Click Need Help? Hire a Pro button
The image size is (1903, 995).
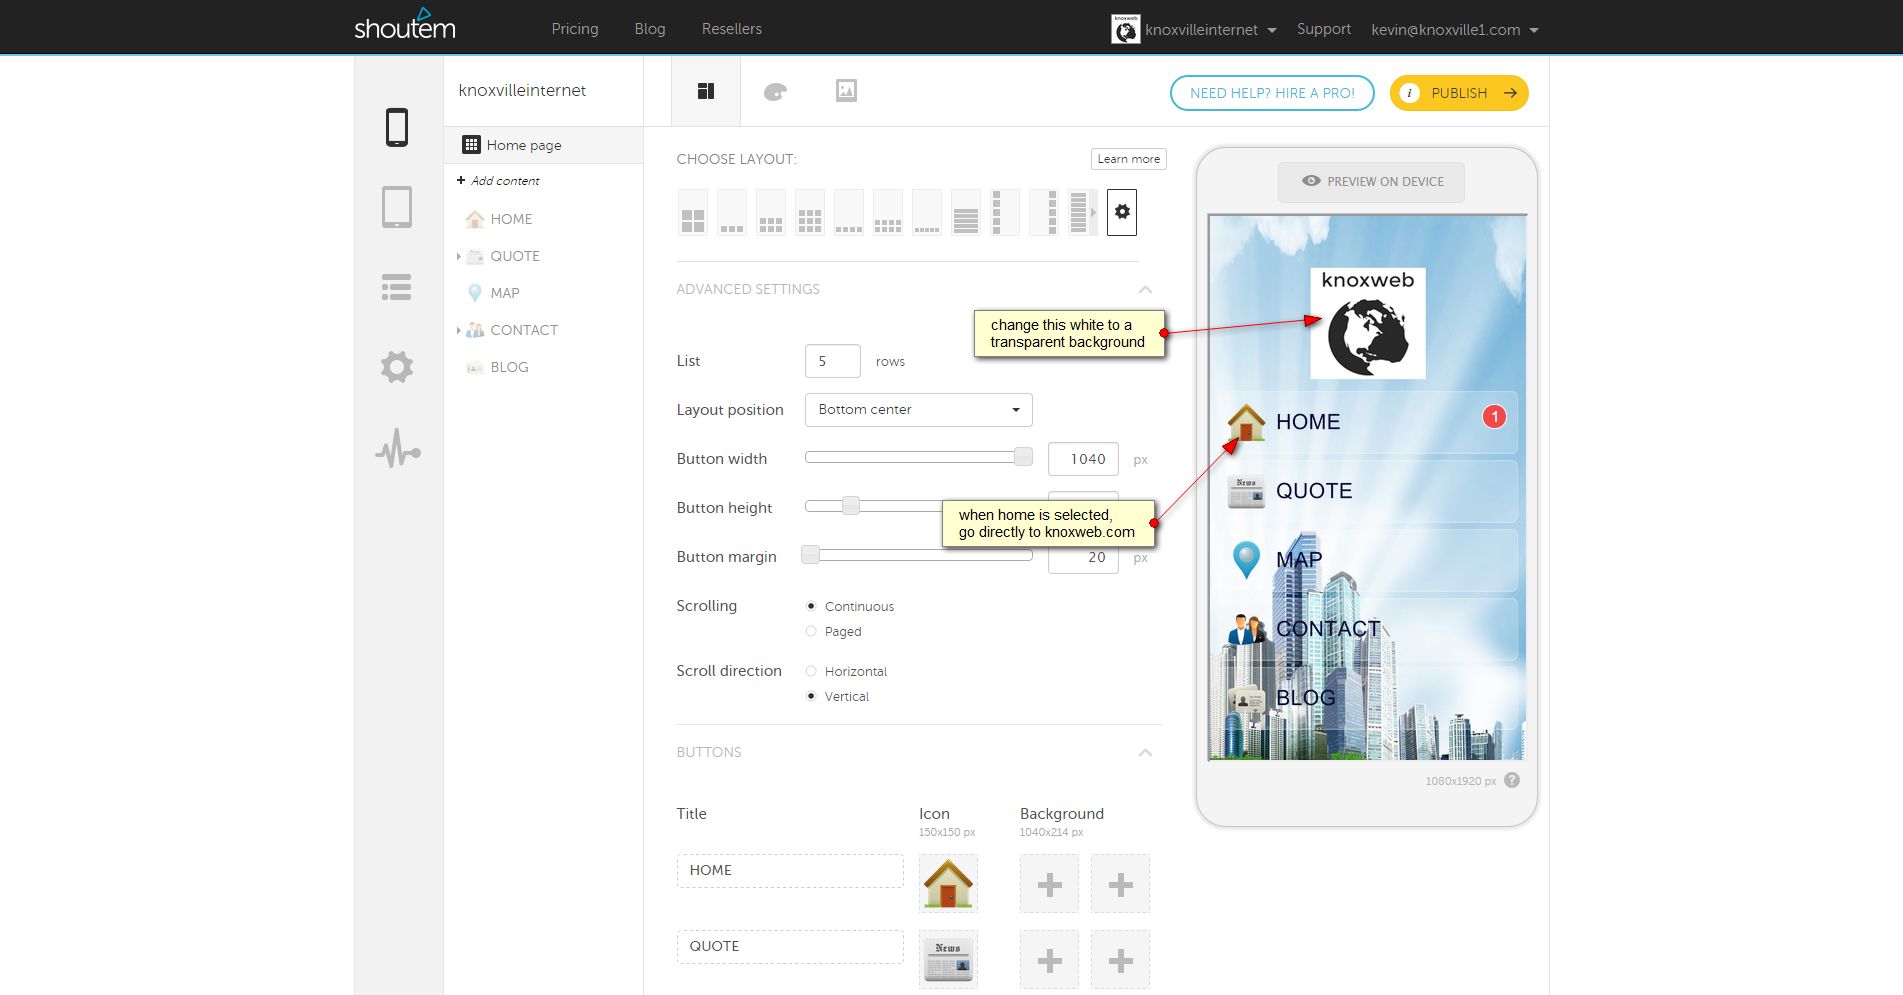[1272, 93]
